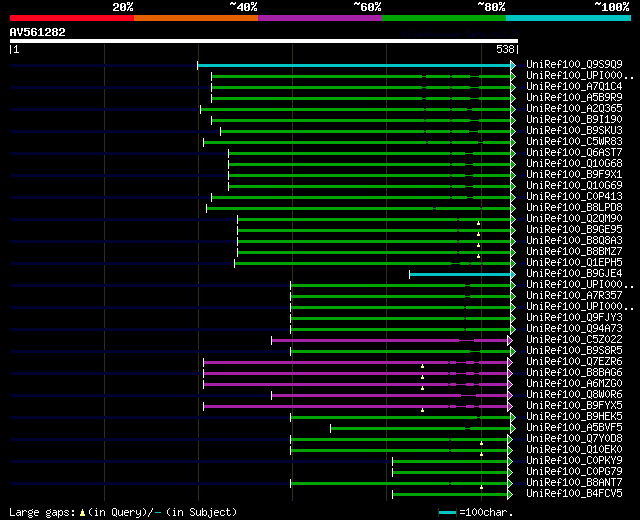Click the cyan 100char scale bar

pos(447,512)
